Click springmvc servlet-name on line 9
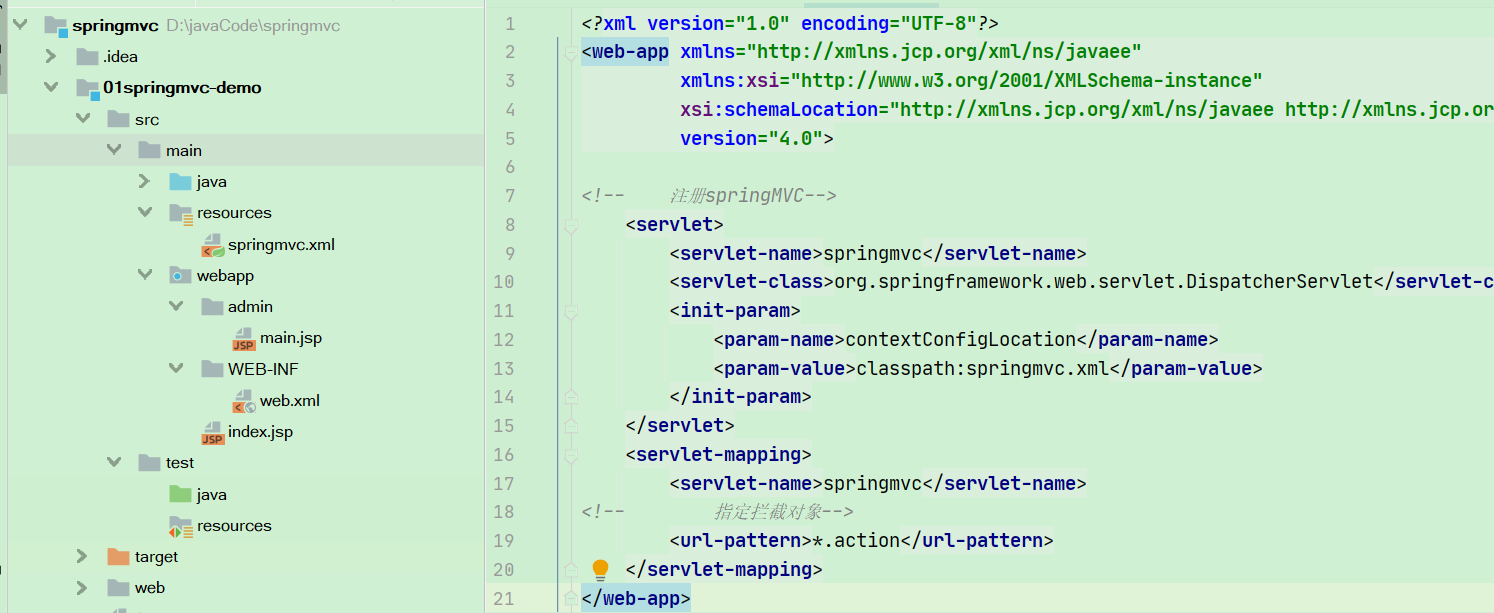Image resolution: width=1494 pixels, height=613 pixels. (872, 253)
